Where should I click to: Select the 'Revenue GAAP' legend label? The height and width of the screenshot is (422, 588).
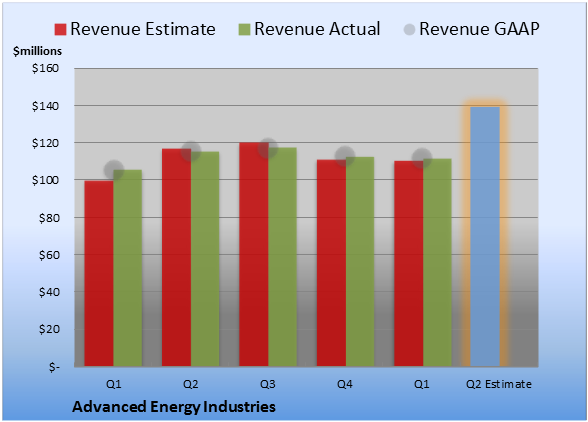pos(479,29)
